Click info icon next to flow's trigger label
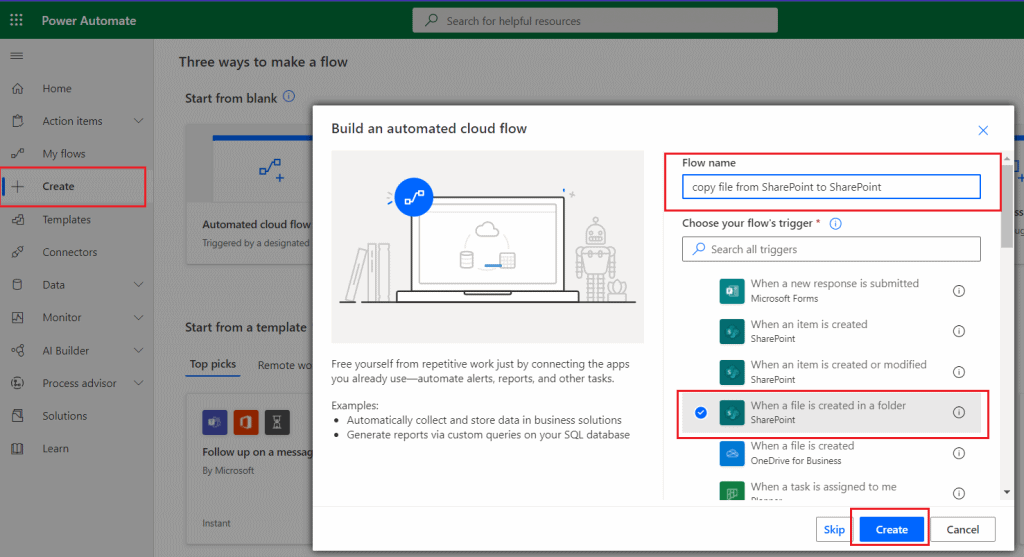1024x557 pixels. tap(835, 223)
